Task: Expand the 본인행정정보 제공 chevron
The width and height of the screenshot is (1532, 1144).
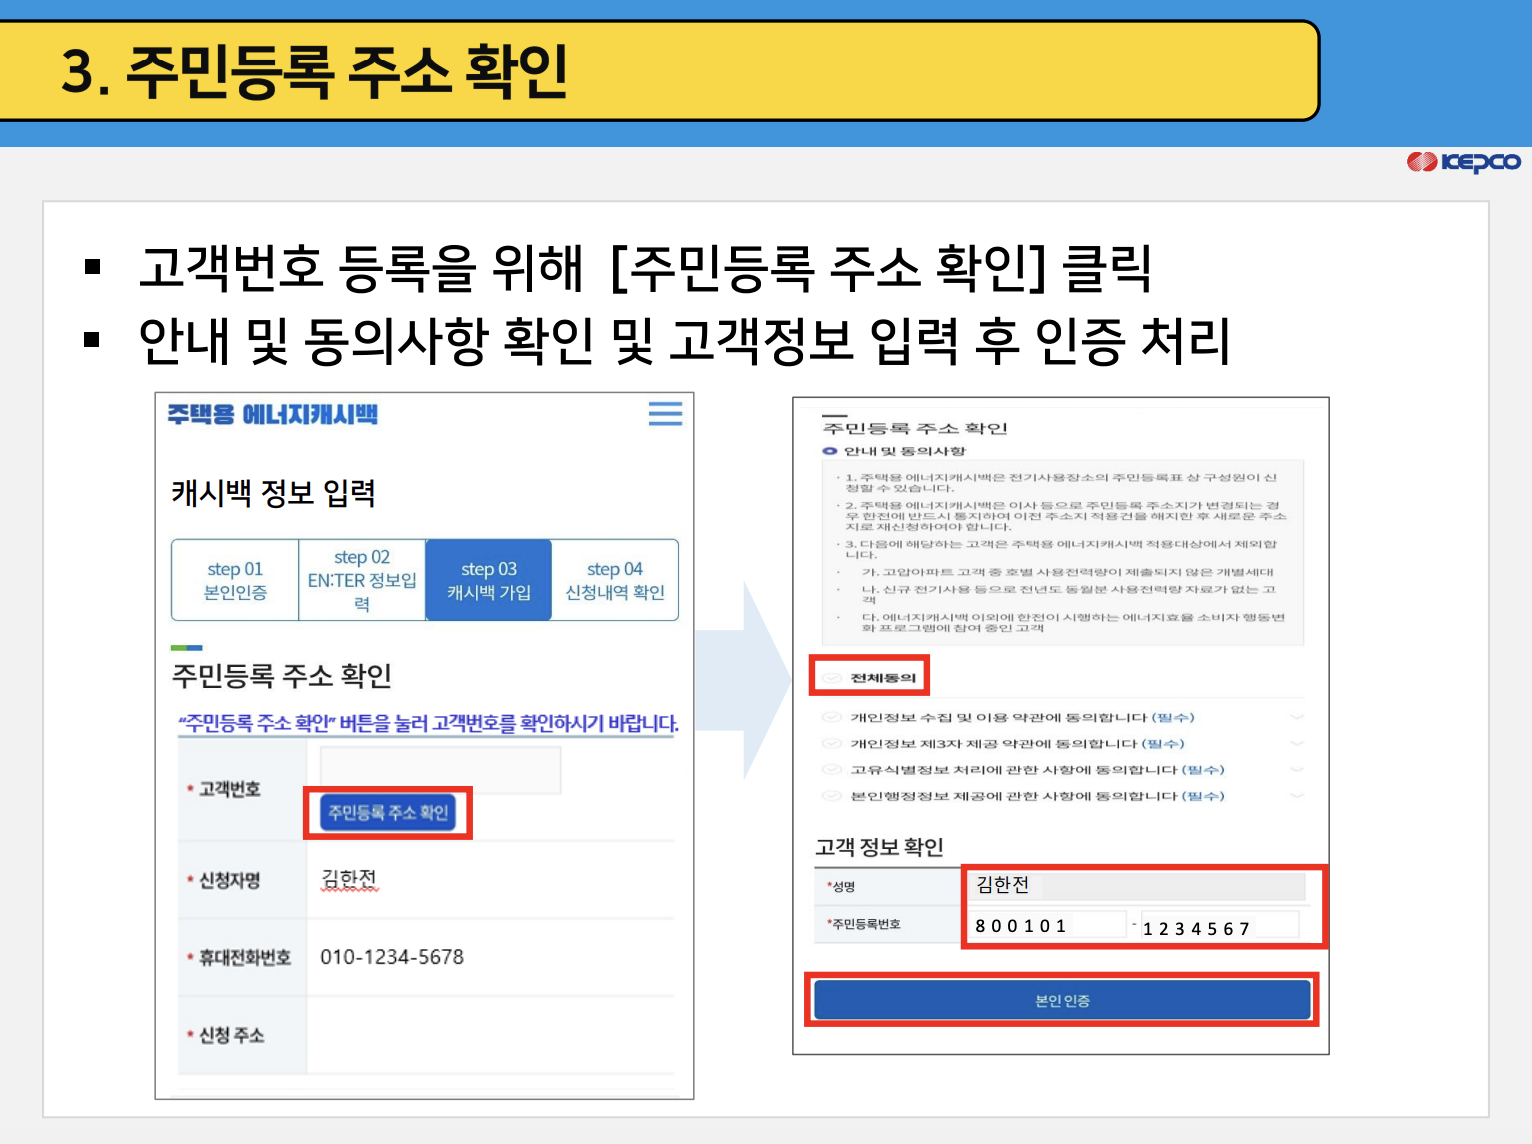Action: pos(1297,795)
